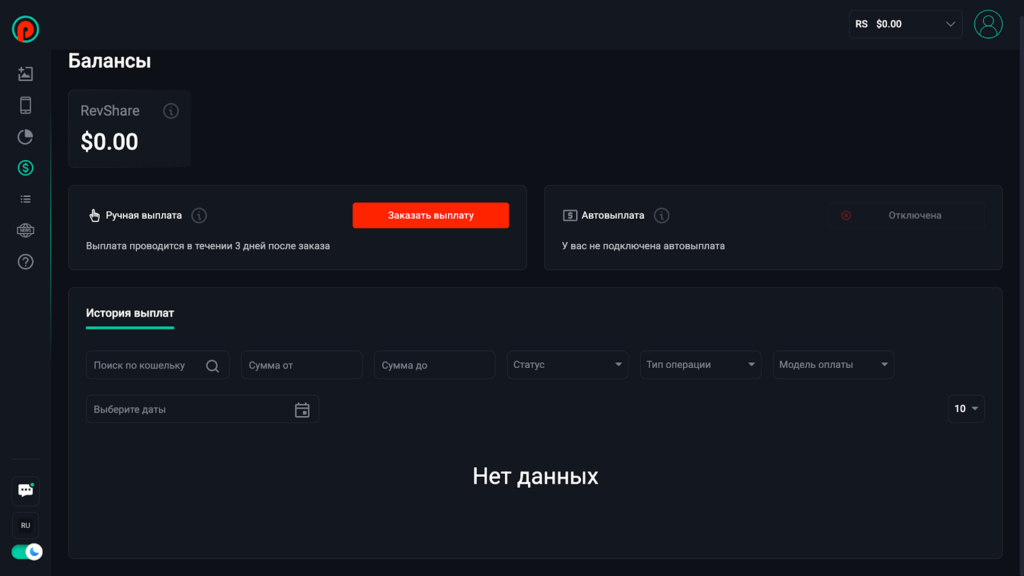Screen dimensions: 1024x576
Task: Open the pie chart statistics icon
Action: [25, 136]
